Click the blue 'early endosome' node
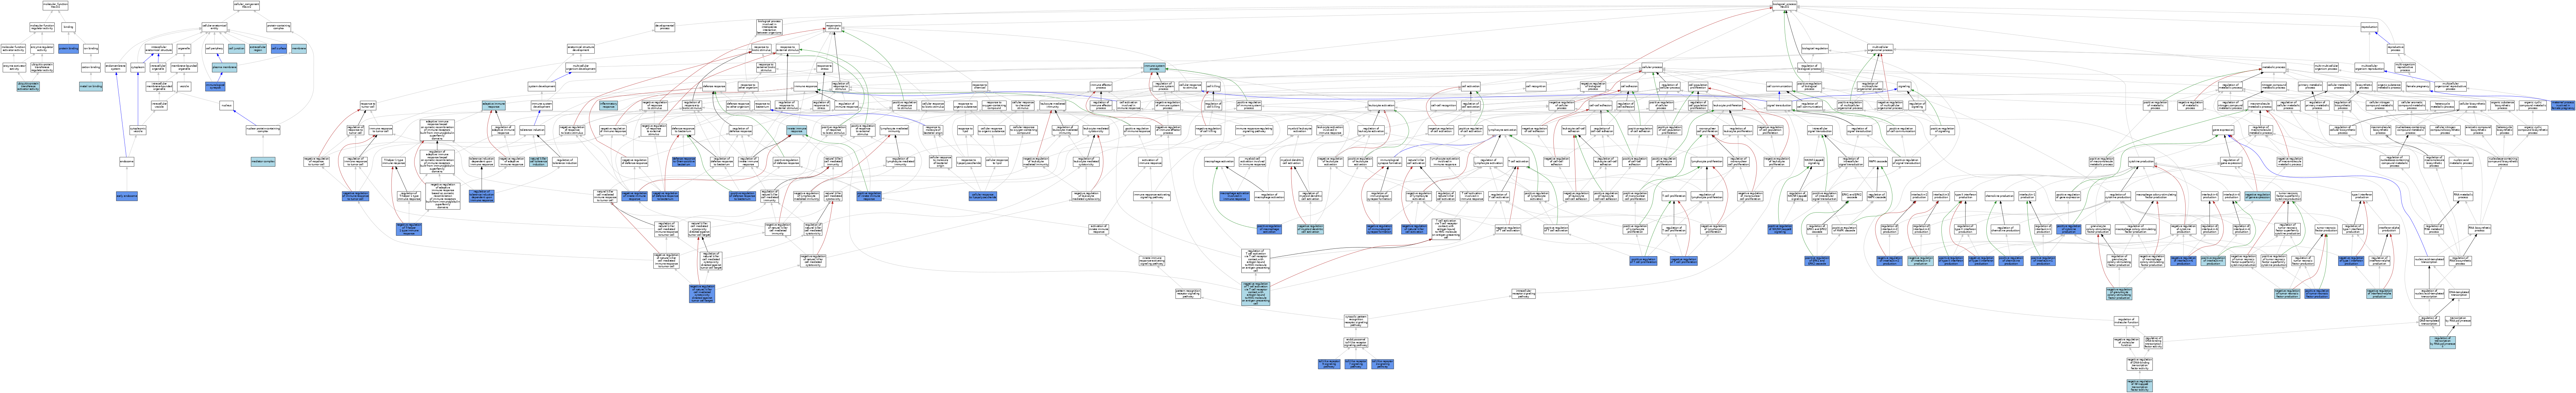The height and width of the screenshot is (393, 2576). click(x=127, y=197)
